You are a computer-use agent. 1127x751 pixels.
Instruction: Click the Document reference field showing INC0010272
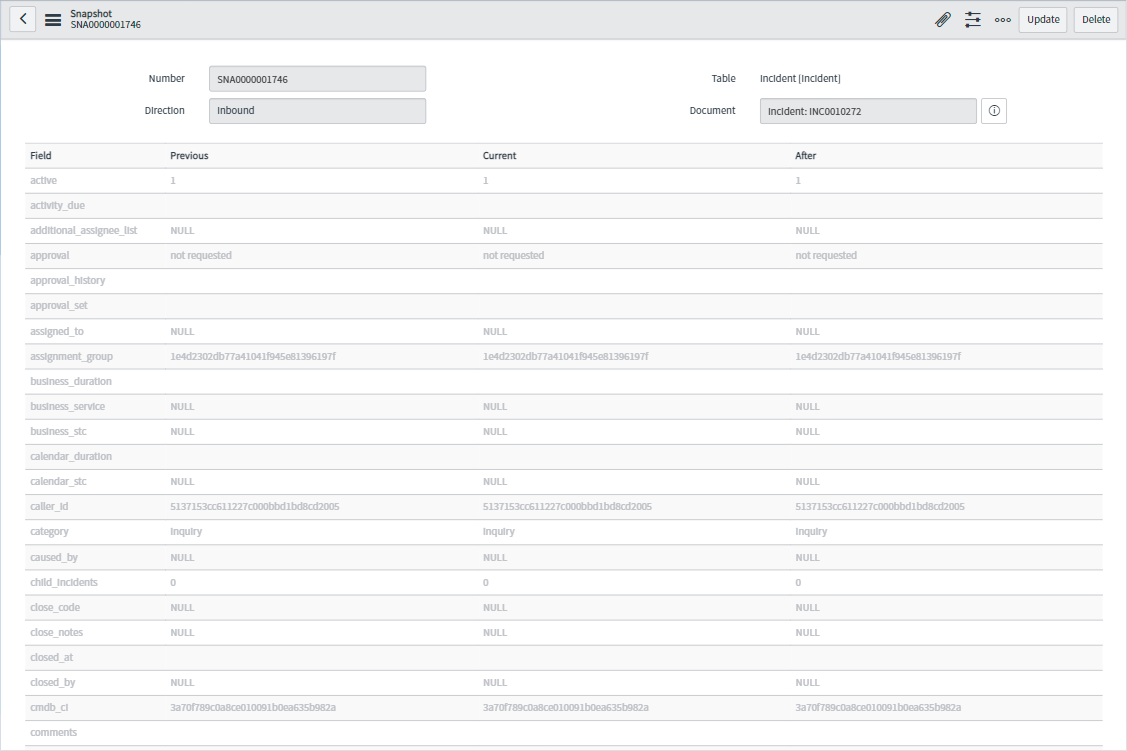[868, 111]
